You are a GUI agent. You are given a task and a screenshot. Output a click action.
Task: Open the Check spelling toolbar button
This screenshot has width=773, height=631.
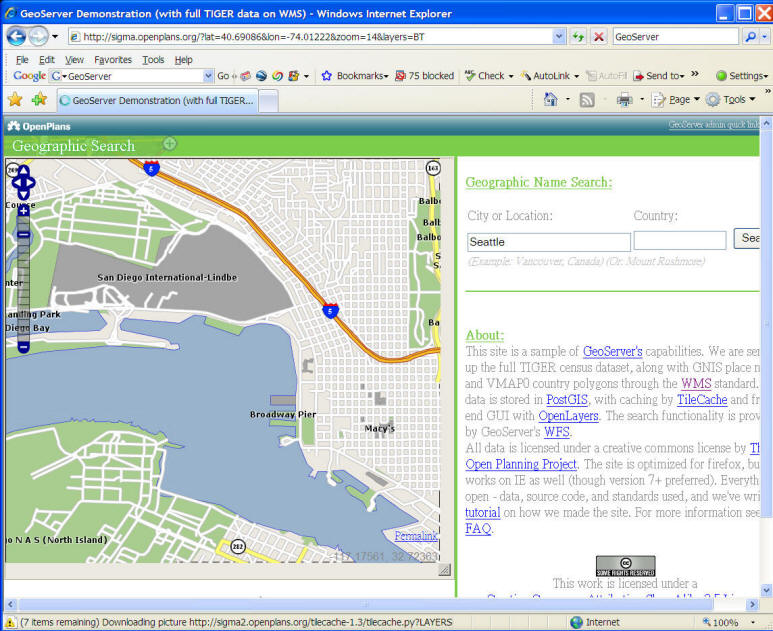coord(489,76)
